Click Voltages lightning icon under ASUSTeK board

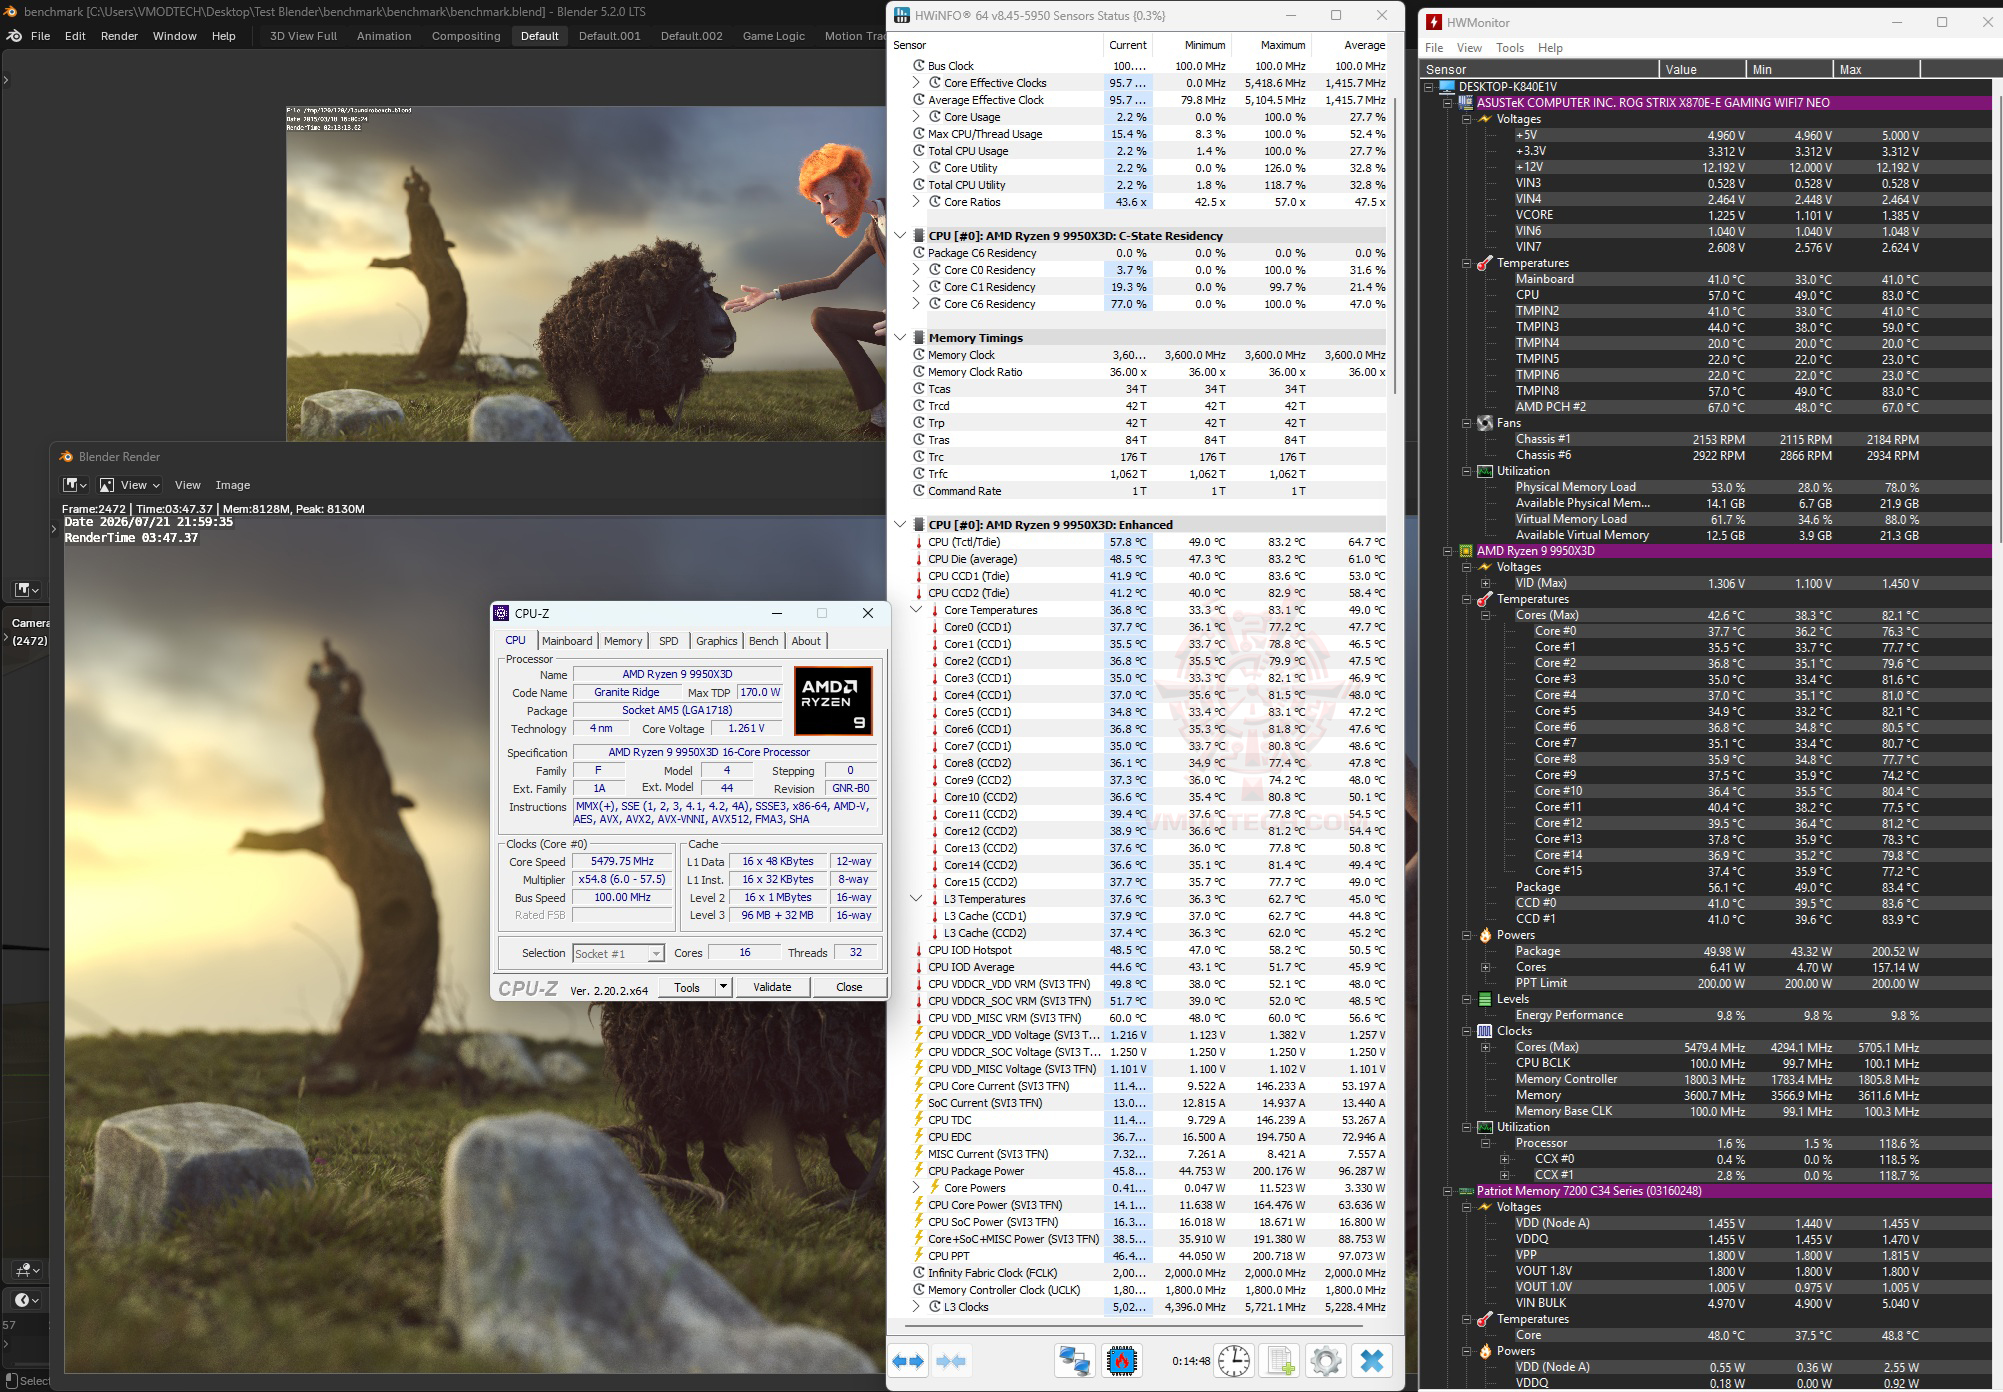tap(1485, 119)
